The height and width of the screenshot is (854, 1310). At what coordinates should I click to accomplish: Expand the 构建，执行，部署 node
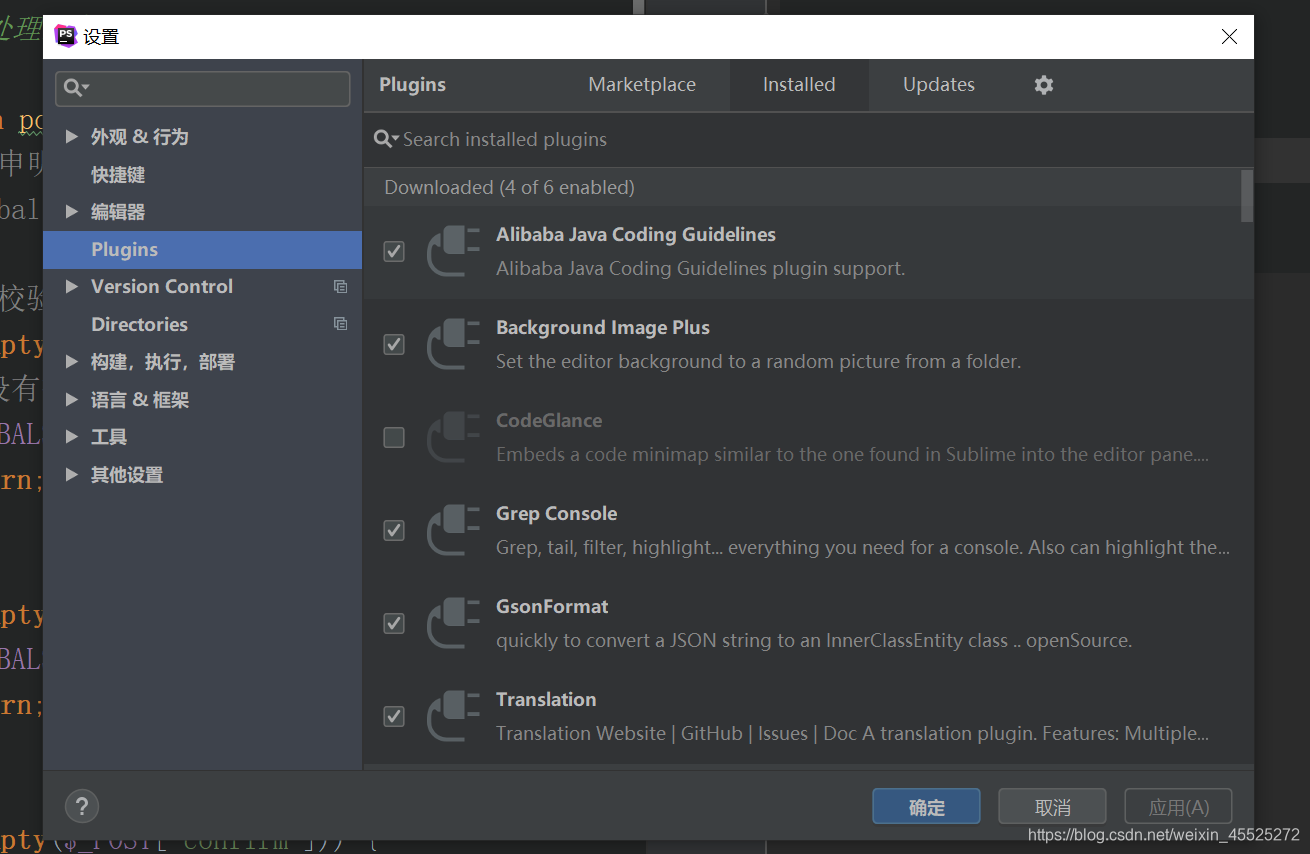71,361
